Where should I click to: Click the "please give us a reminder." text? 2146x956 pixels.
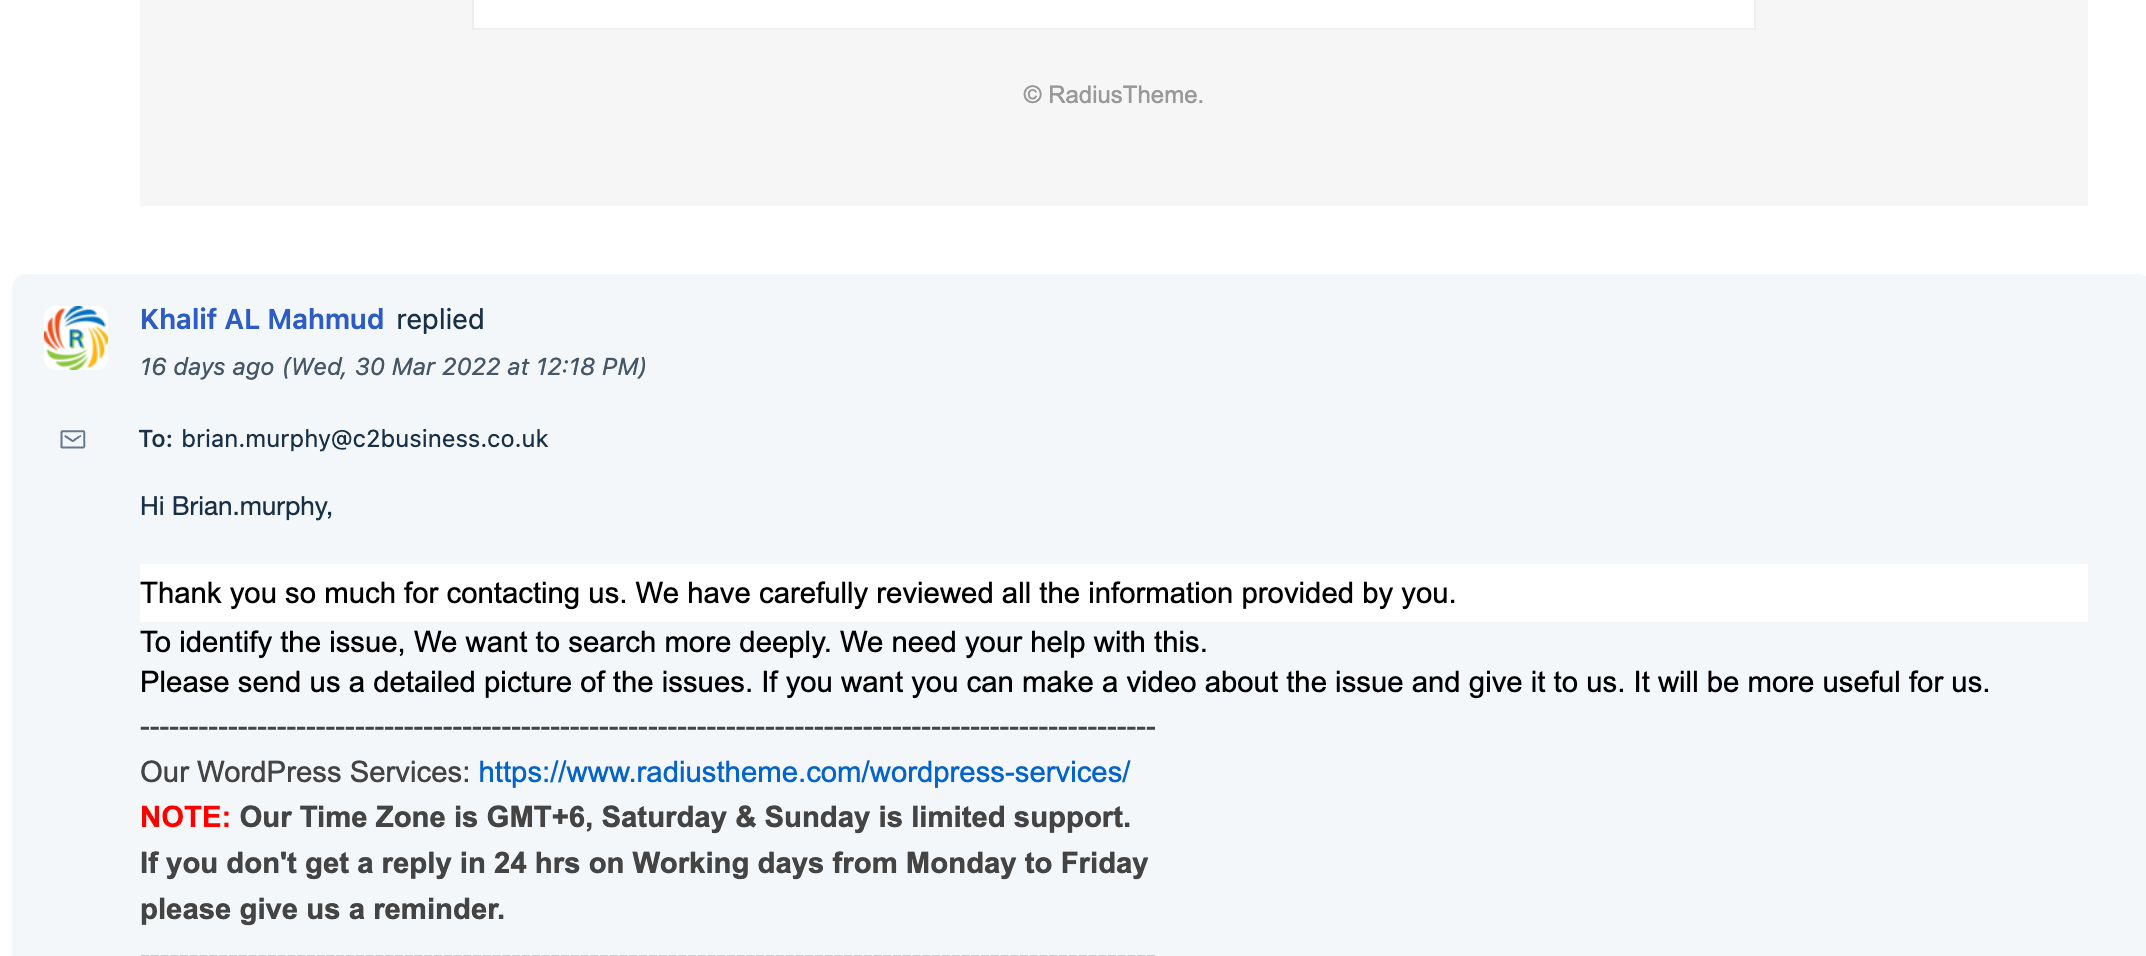point(322,909)
